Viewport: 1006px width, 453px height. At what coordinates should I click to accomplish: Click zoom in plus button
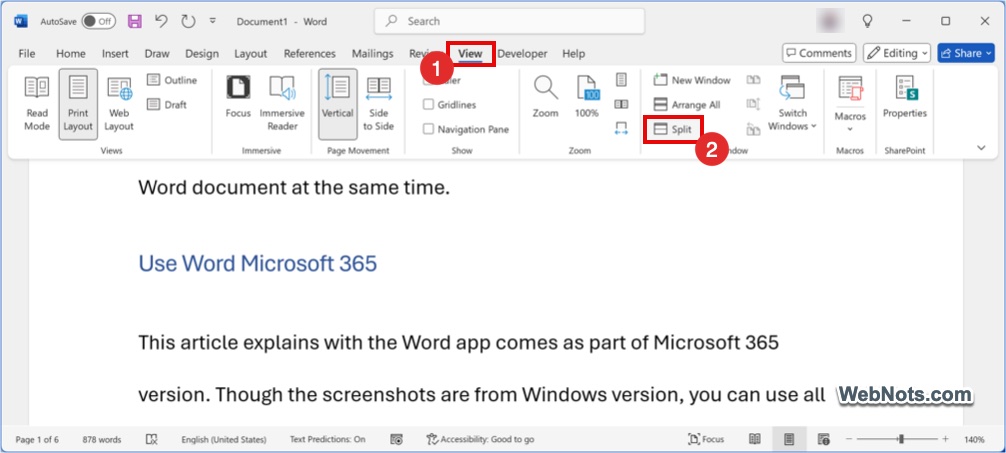click(945, 440)
